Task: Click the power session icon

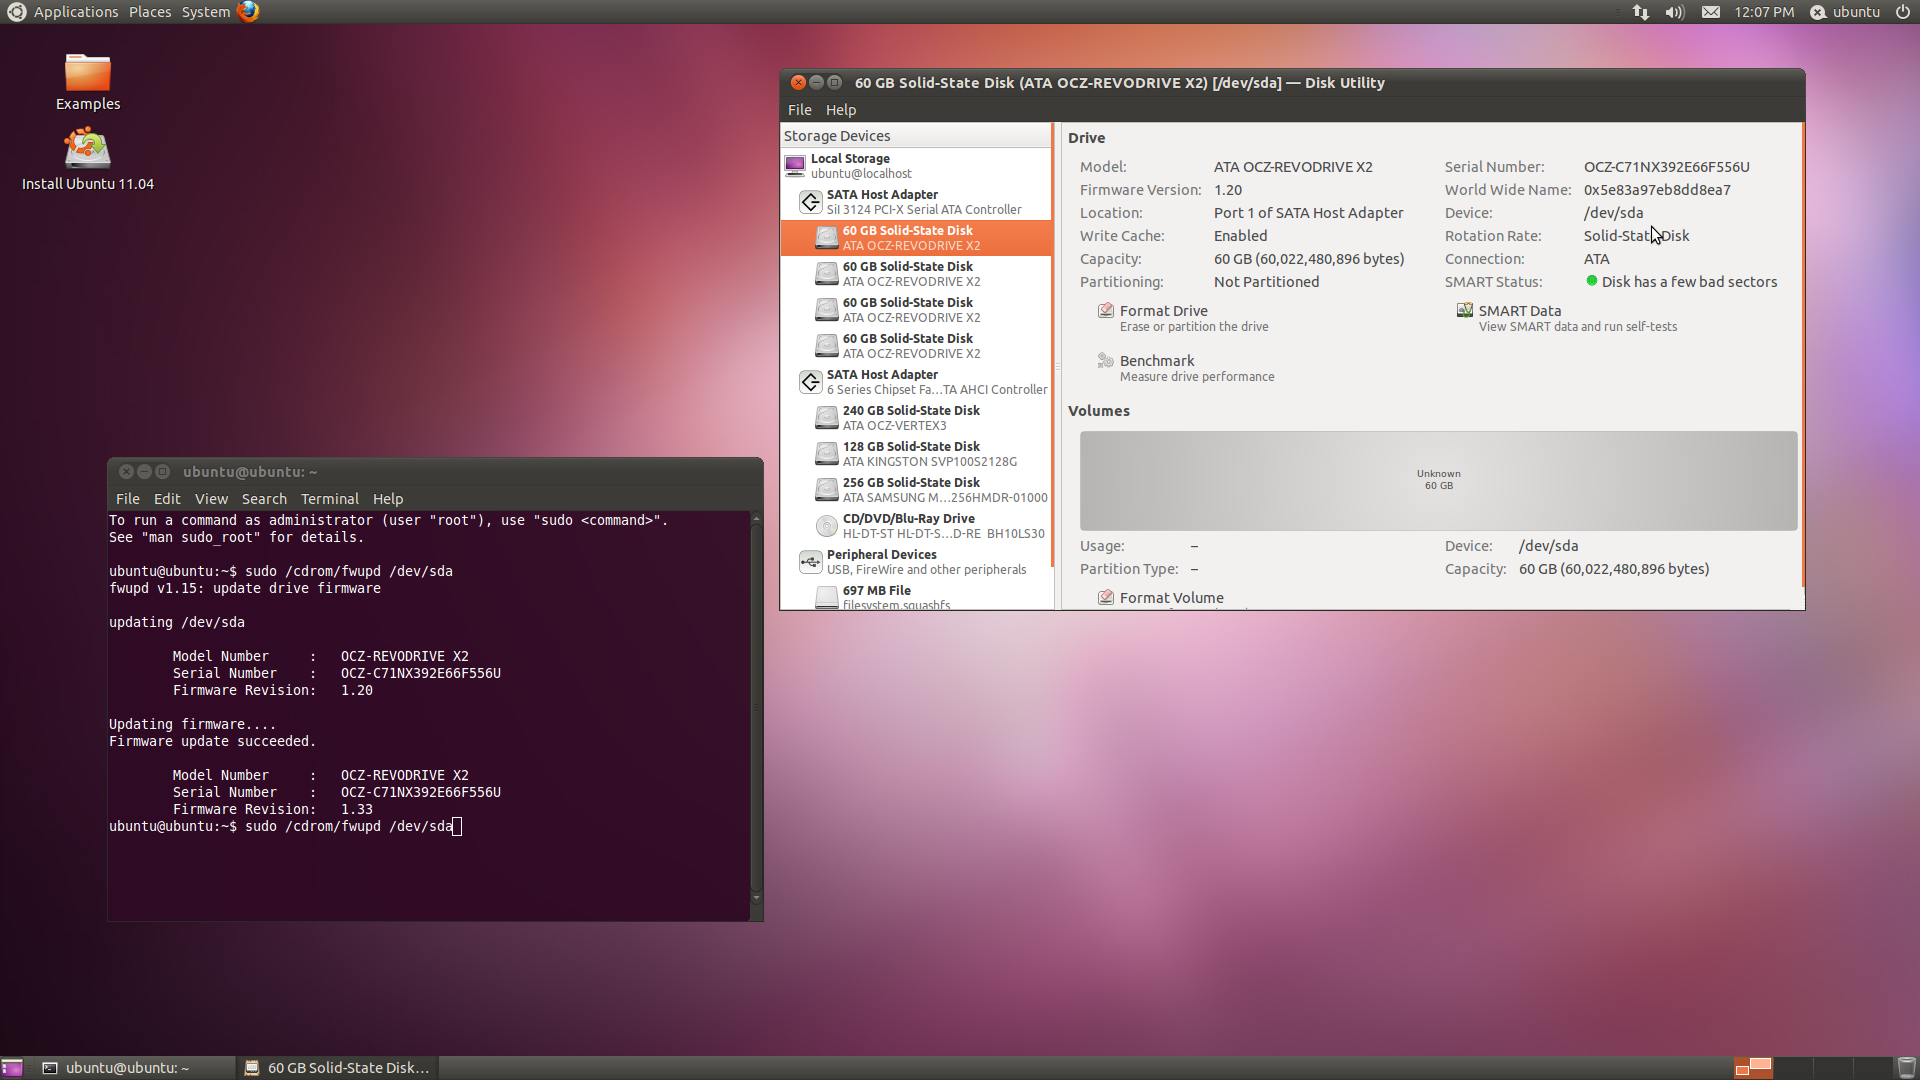Action: [1903, 12]
